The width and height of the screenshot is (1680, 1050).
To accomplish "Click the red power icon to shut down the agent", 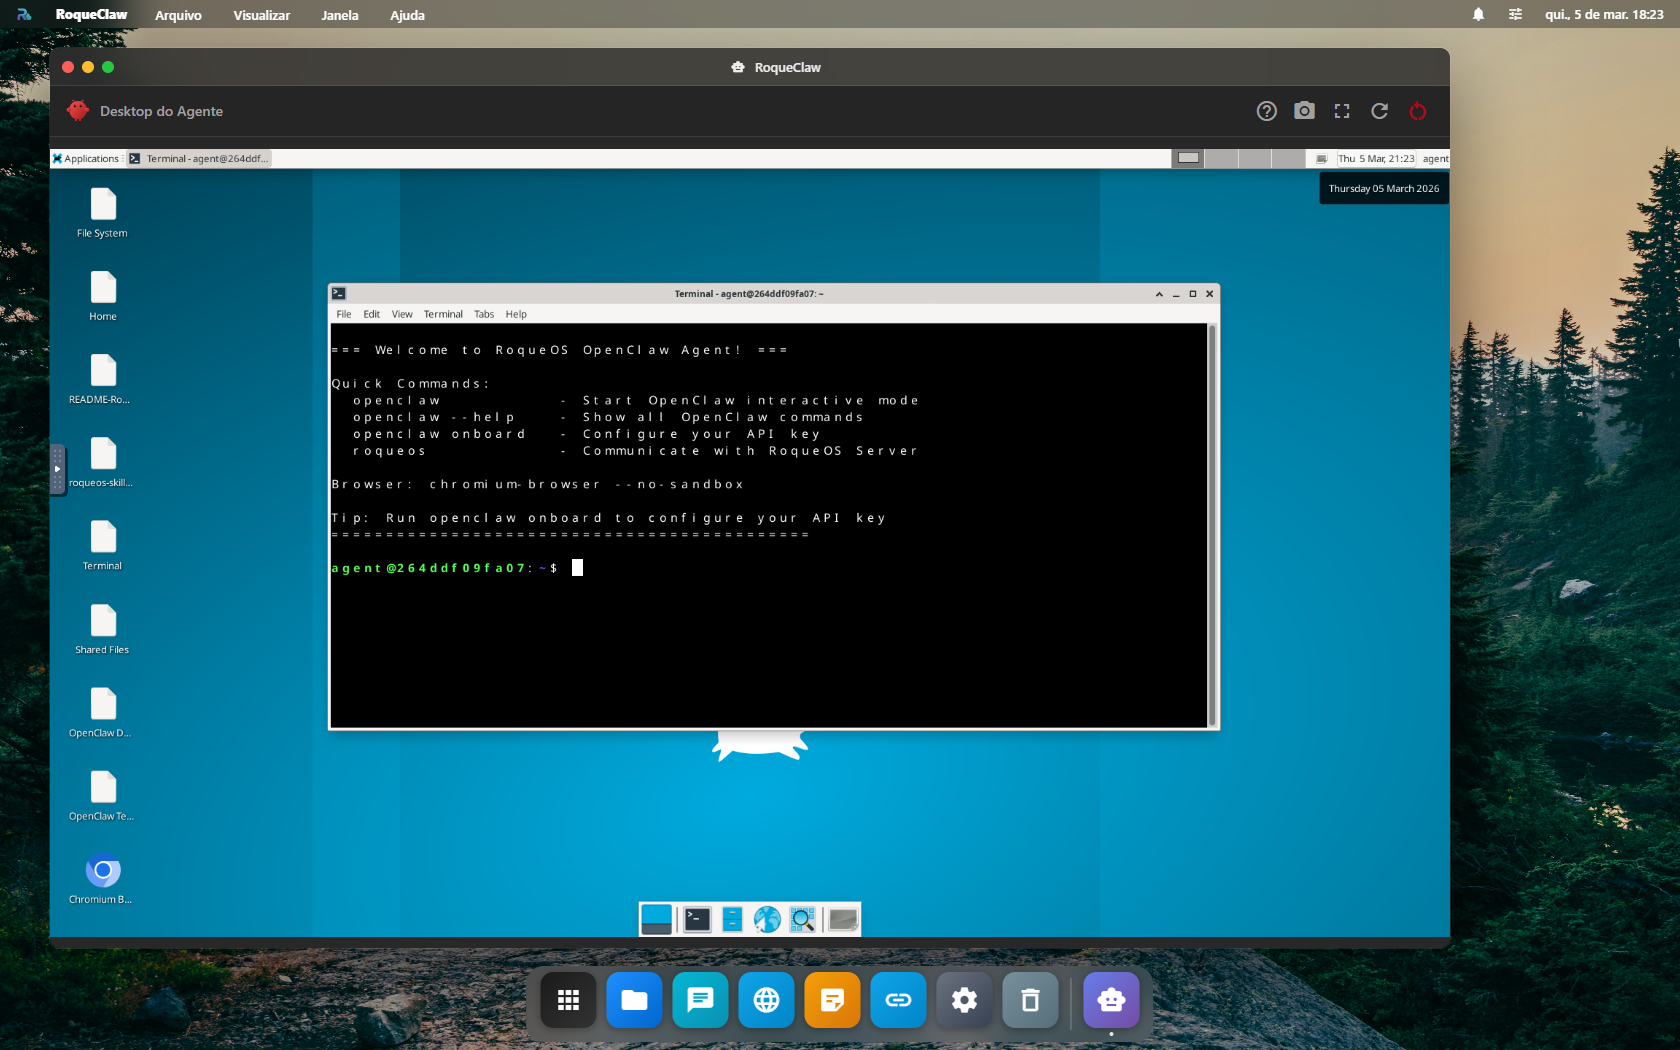I will [x=1418, y=111].
